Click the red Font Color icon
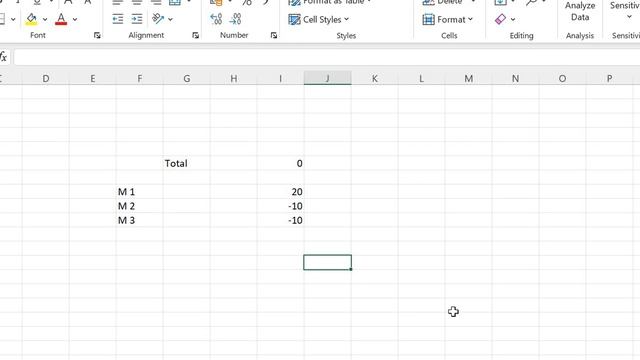640x360 pixels. coord(61,19)
